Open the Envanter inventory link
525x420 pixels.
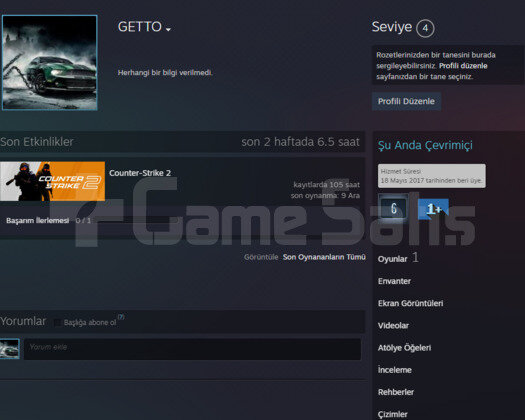394,281
